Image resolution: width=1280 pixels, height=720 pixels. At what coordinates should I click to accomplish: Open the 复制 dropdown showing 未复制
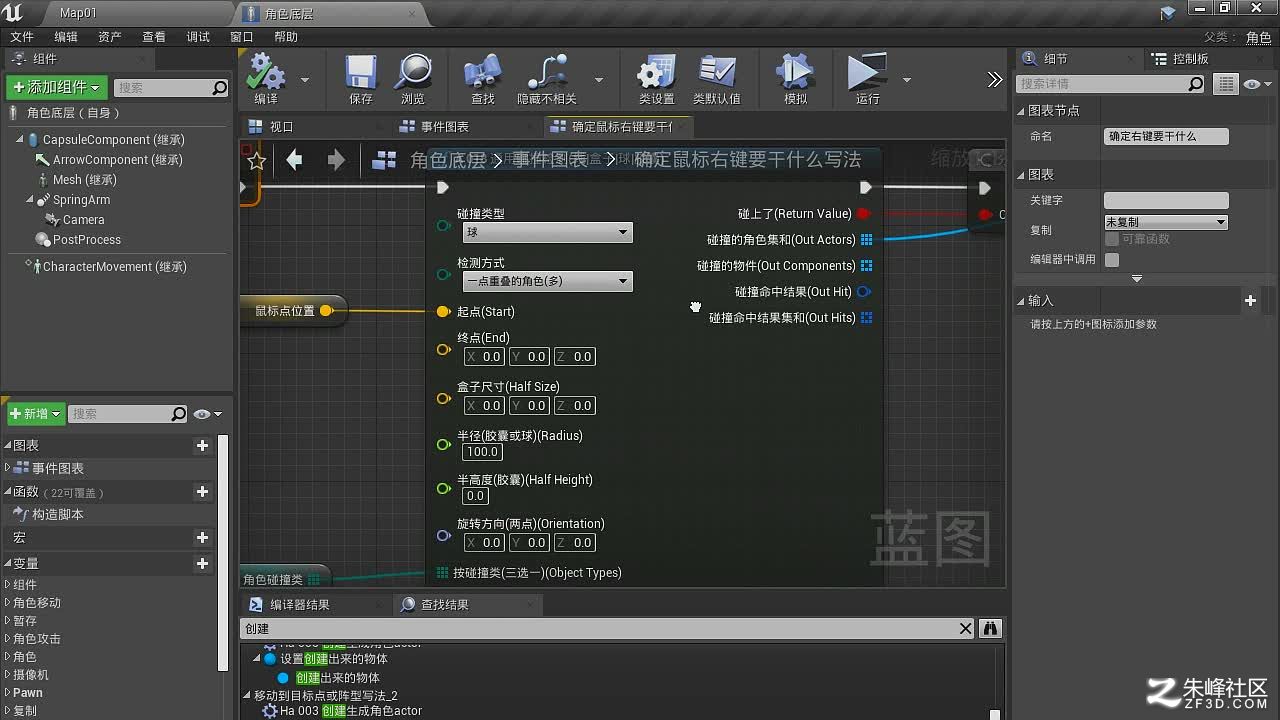click(x=1166, y=222)
